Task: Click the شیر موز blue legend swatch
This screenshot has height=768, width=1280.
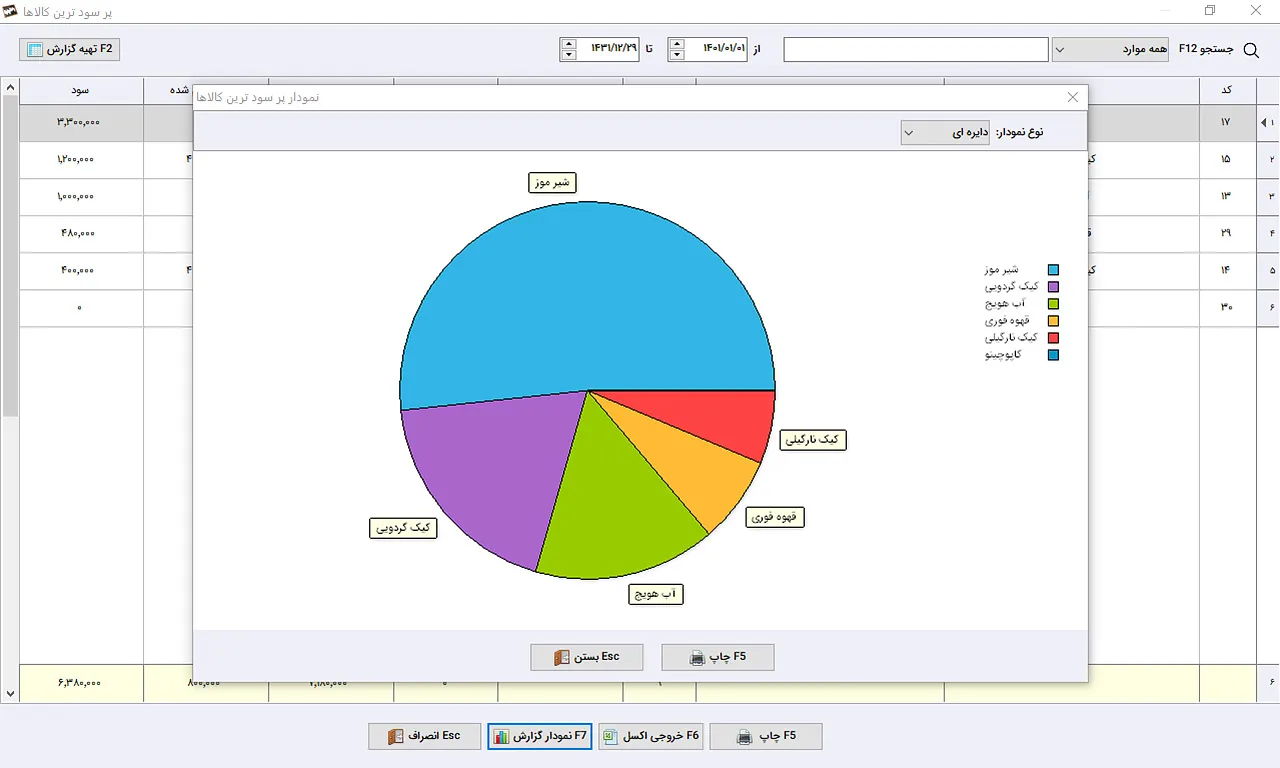Action: click(x=1053, y=270)
